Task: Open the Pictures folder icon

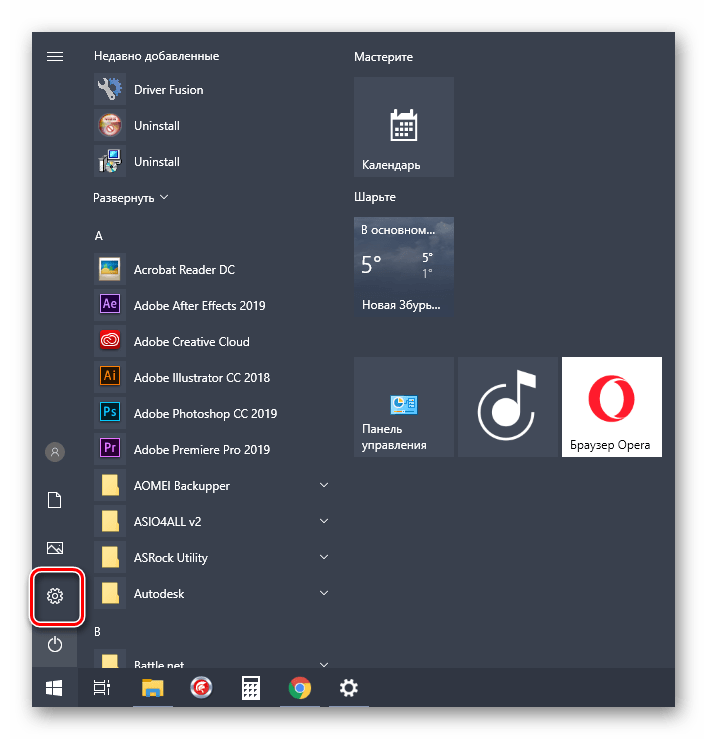Action: click(55, 548)
